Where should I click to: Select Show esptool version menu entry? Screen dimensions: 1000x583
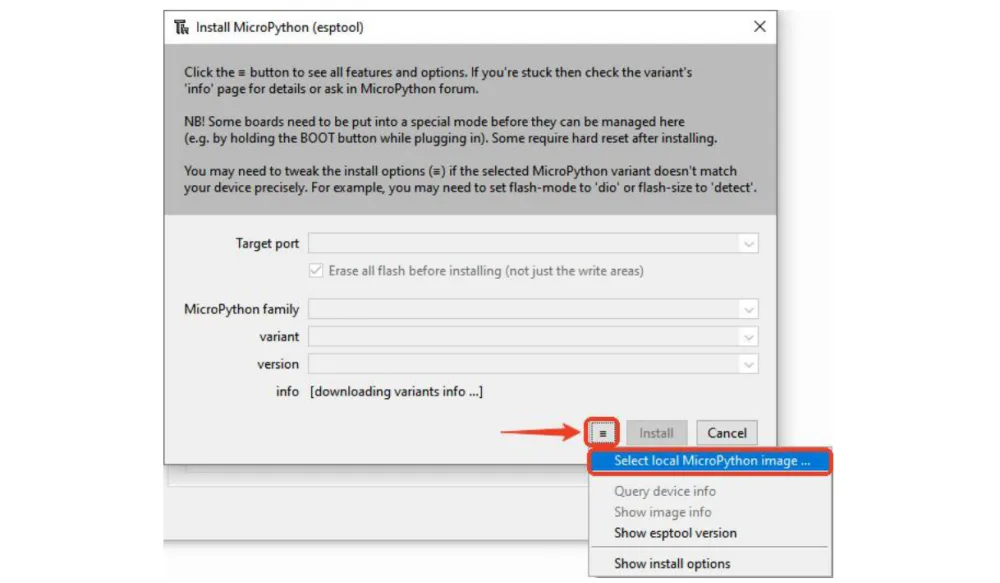(710, 533)
